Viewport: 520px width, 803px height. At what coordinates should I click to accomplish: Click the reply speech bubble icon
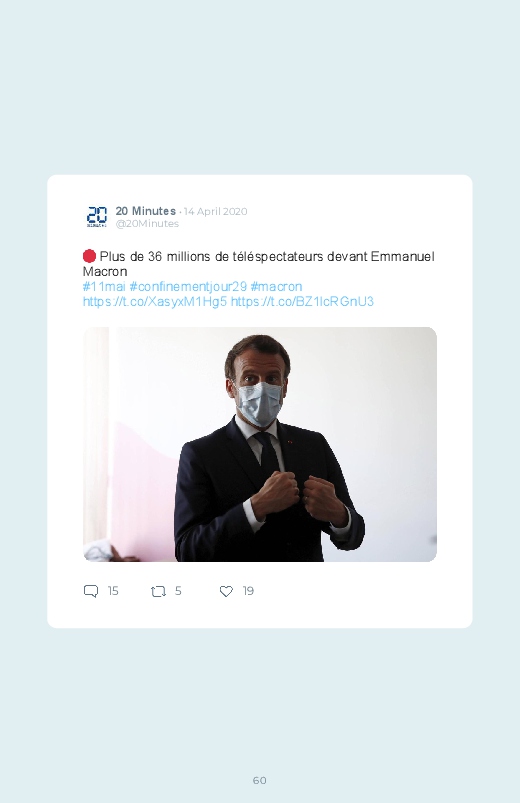(91, 591)
